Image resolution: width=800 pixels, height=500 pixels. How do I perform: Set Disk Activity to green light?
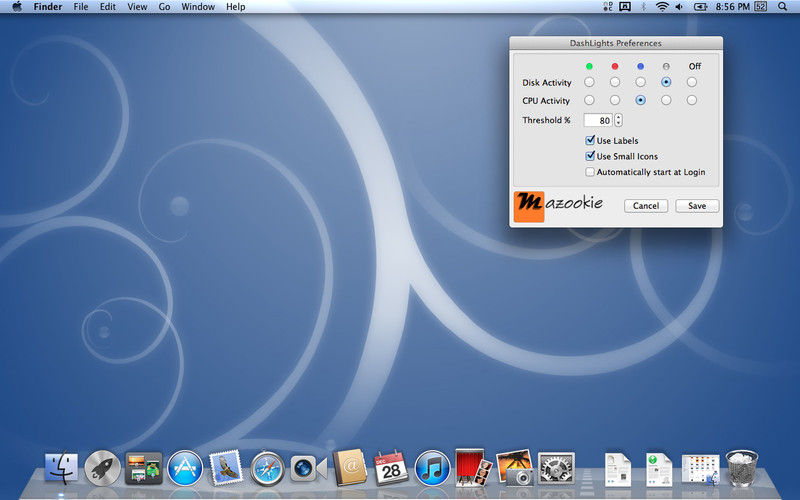[x=589, y=82]
